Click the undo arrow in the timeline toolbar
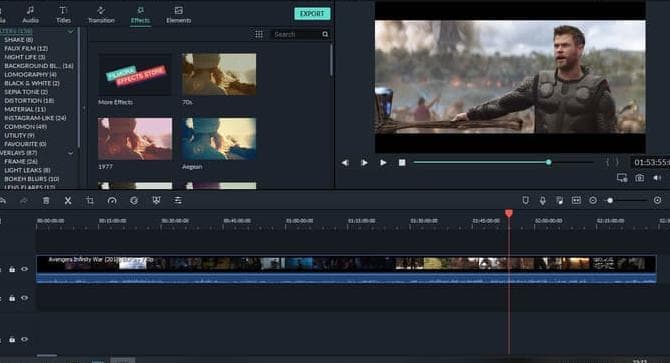The height and width of the screenshot is (363, 670). [x=2, y=200]
